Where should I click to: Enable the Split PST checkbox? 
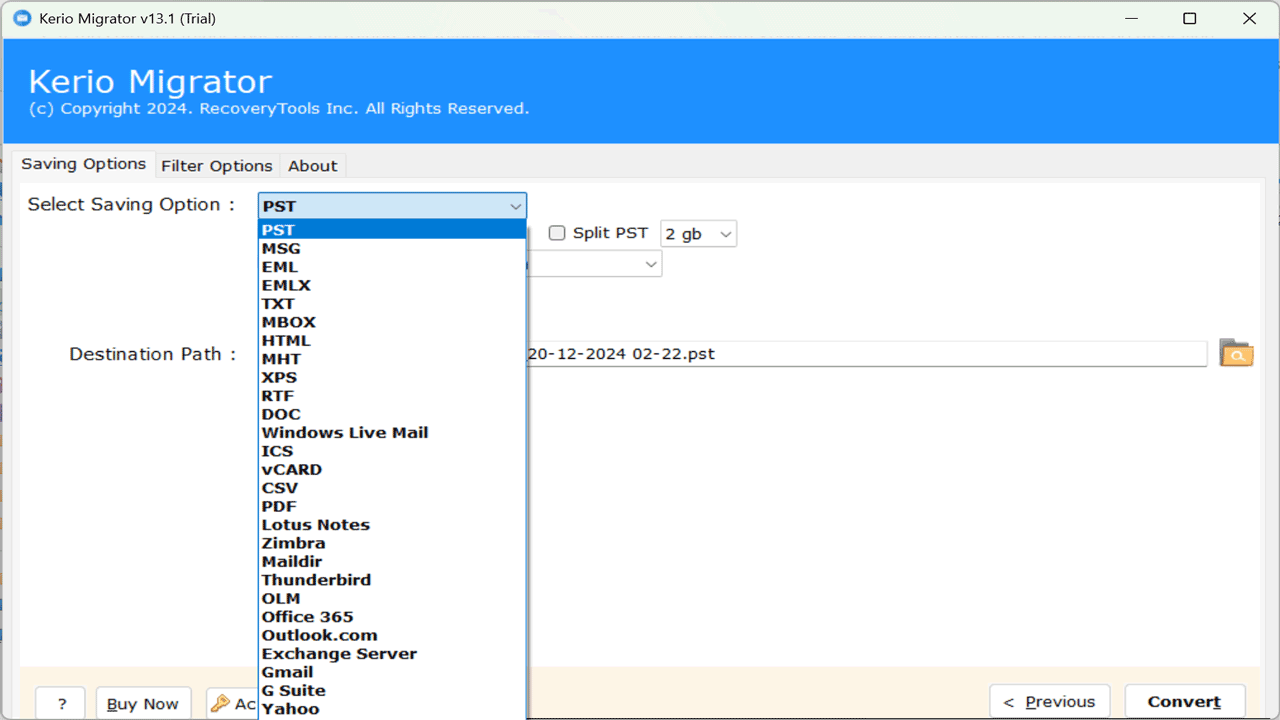[x=557, y=233]
